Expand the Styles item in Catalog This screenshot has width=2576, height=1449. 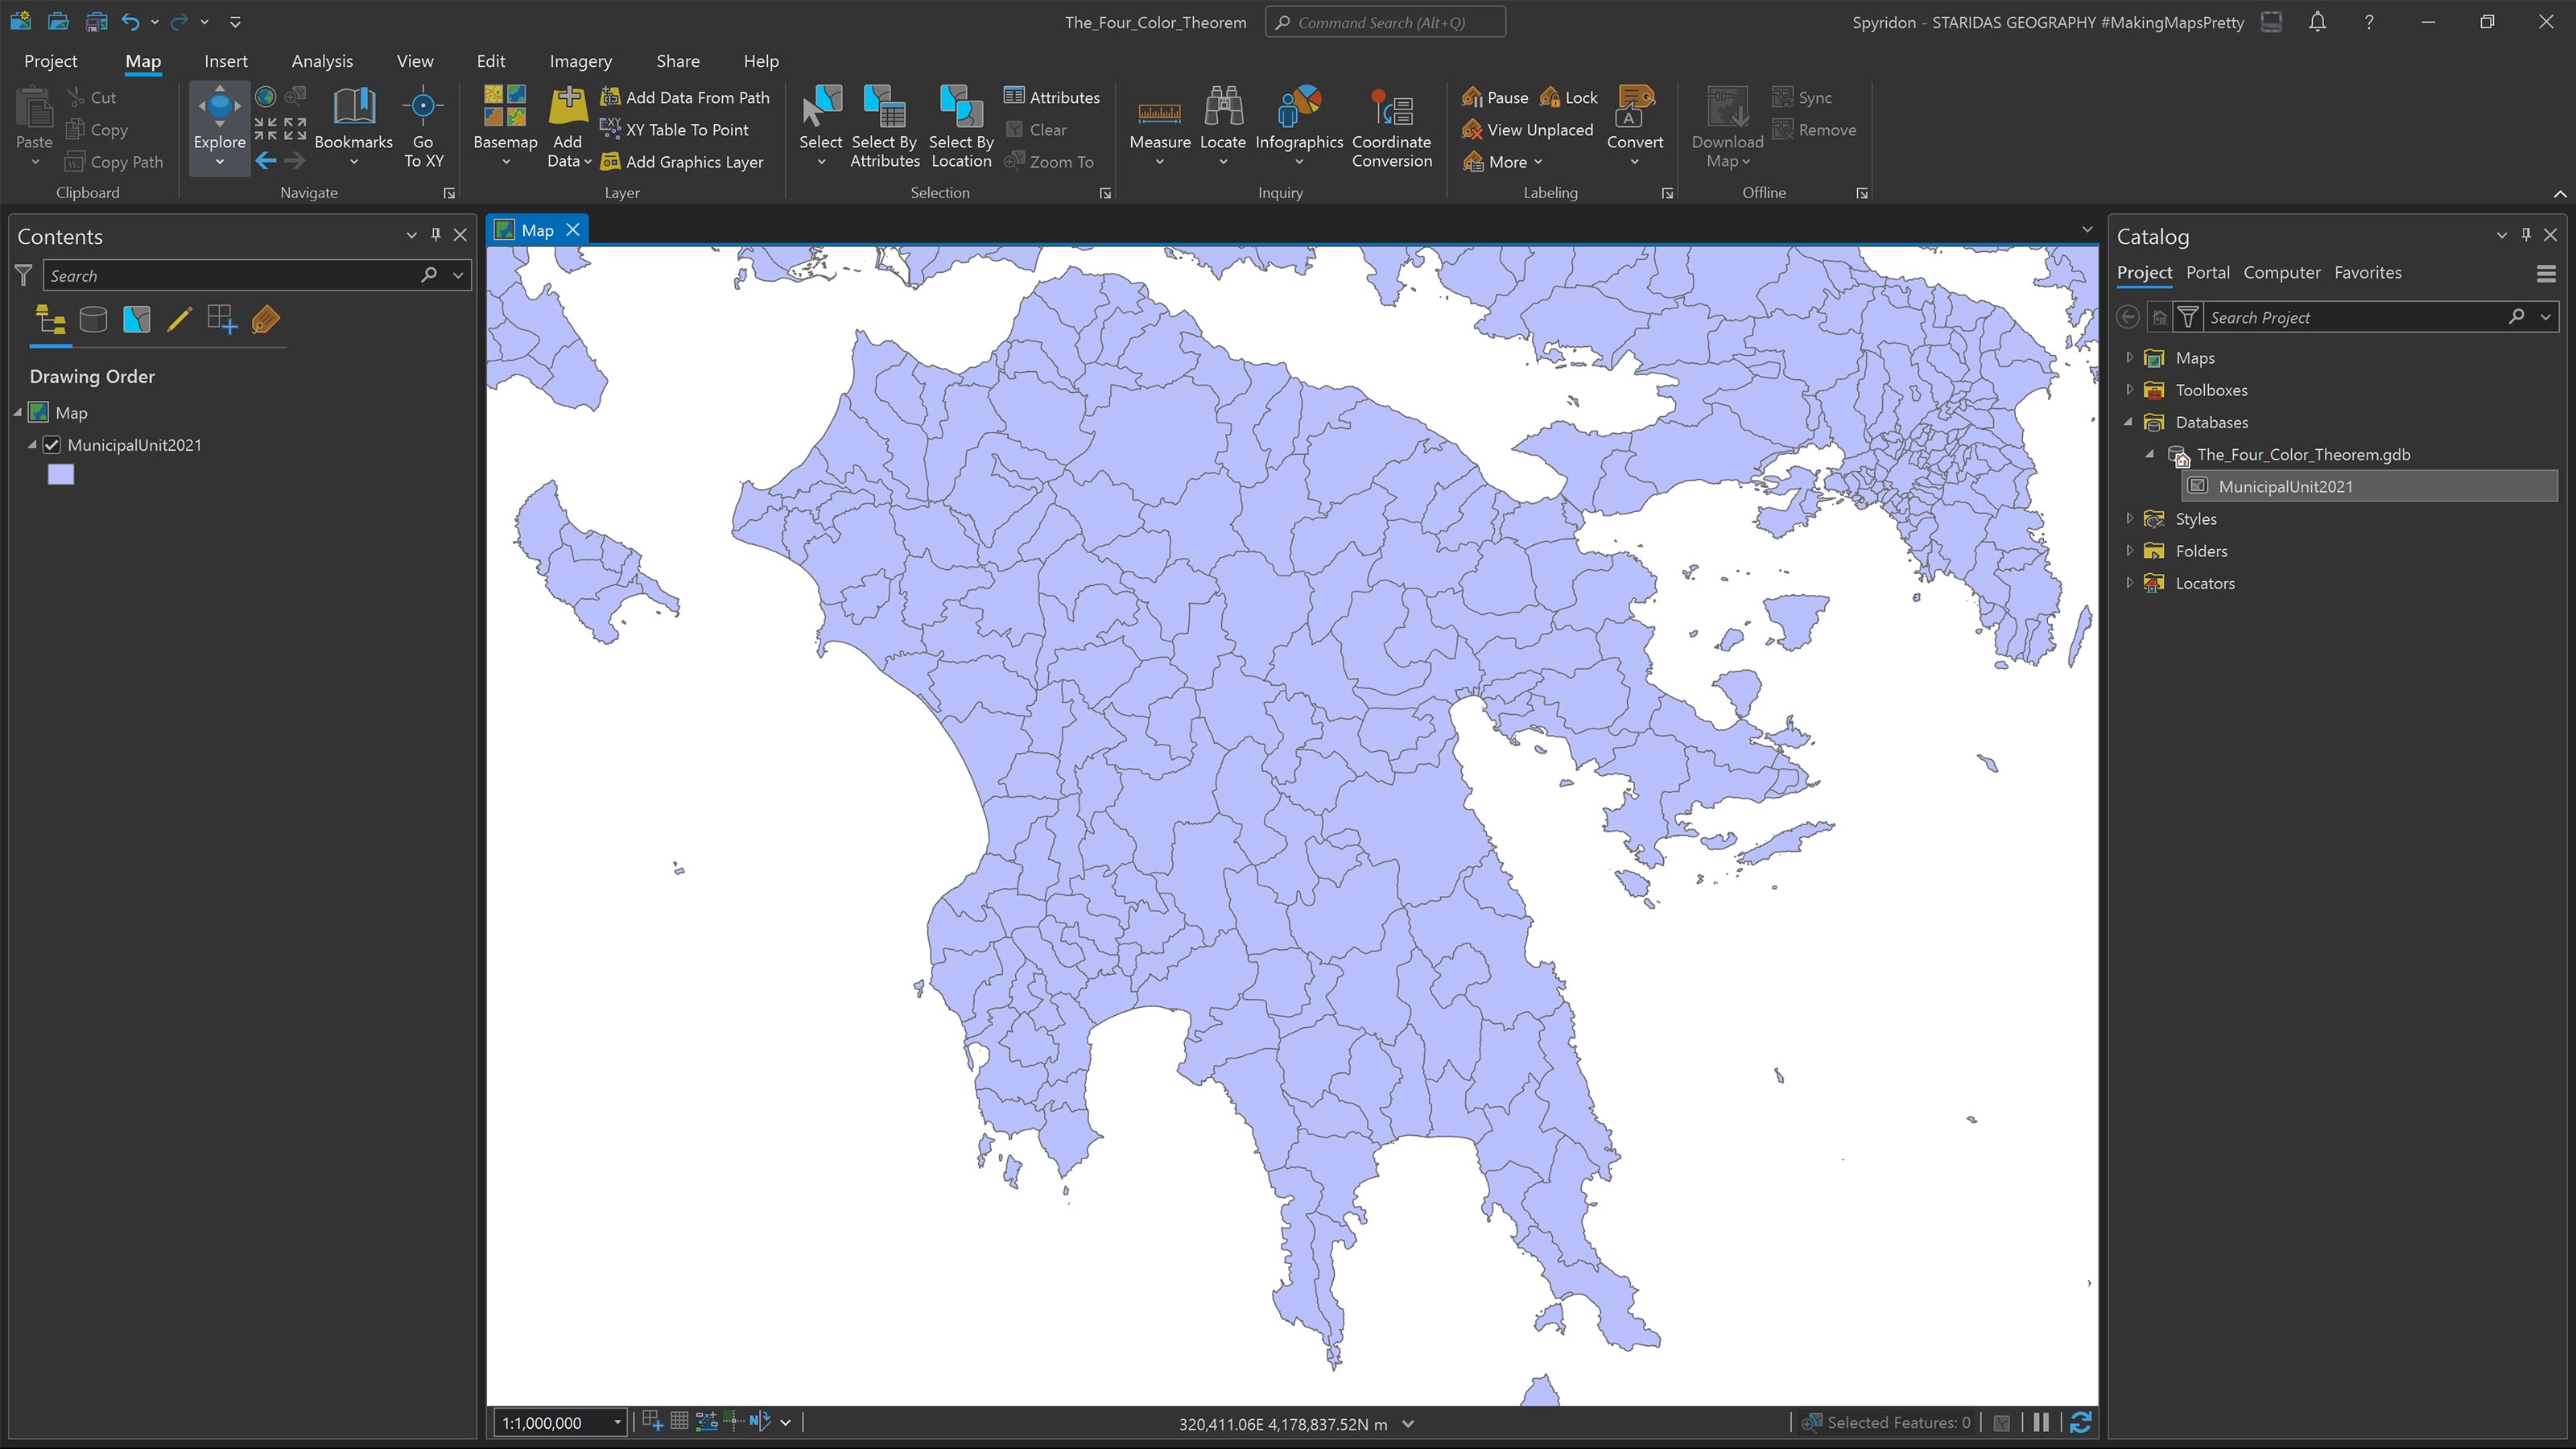[x=2129, y=518]
